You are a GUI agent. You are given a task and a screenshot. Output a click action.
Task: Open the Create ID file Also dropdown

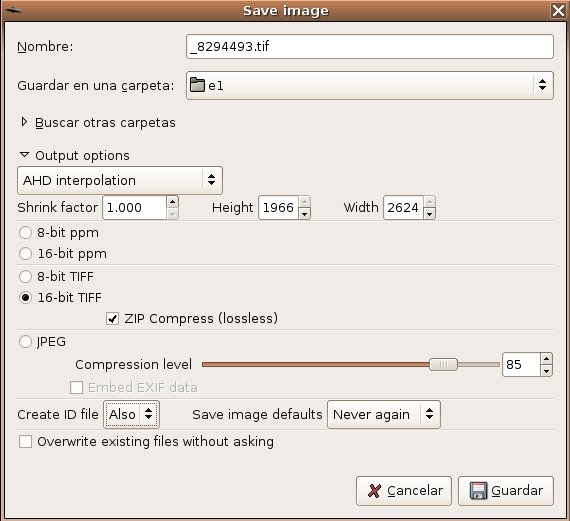click(x=131, y=414)
